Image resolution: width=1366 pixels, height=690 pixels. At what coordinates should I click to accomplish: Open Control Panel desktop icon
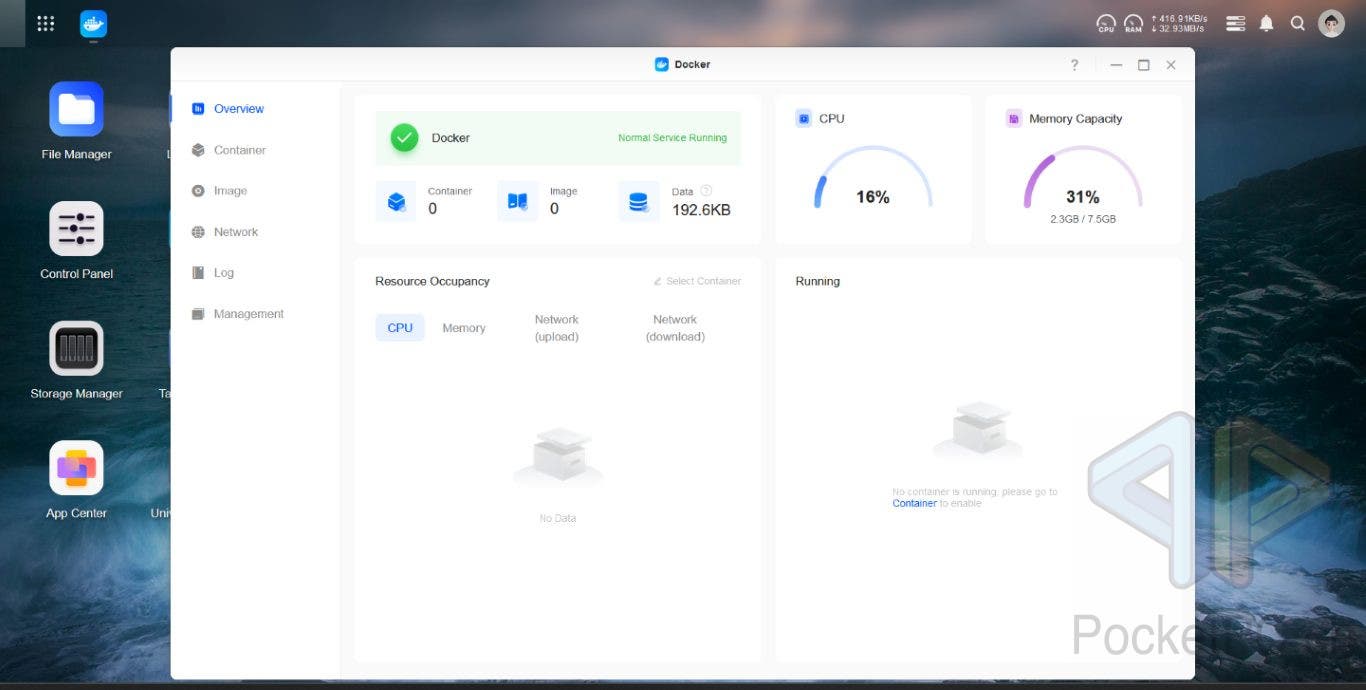76,229
